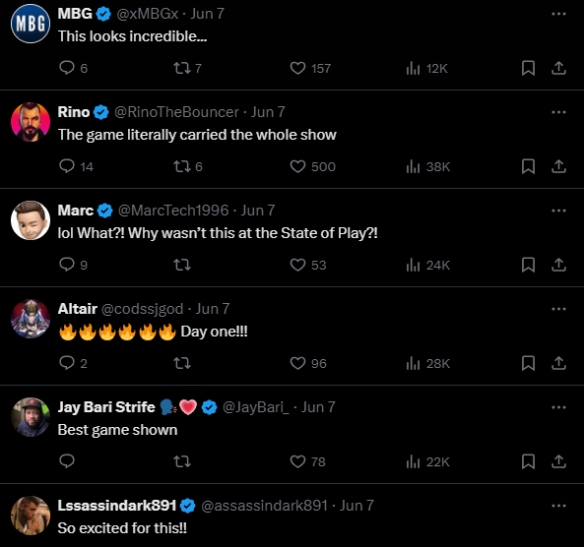Open more options on Marc's tweet
Image resolution: width=584 pixels, height=547 pixels.
559,210
